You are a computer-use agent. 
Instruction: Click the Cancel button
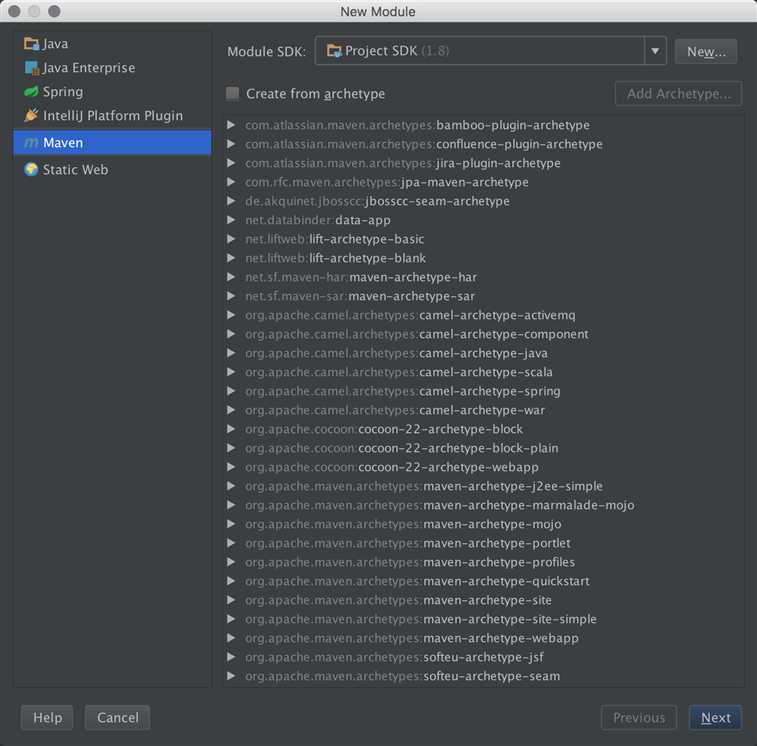click(117, 718)
